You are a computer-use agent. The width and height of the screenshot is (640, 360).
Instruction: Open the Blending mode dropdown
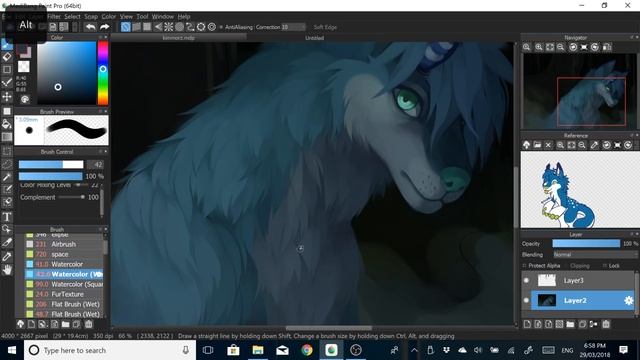point(595,254)
